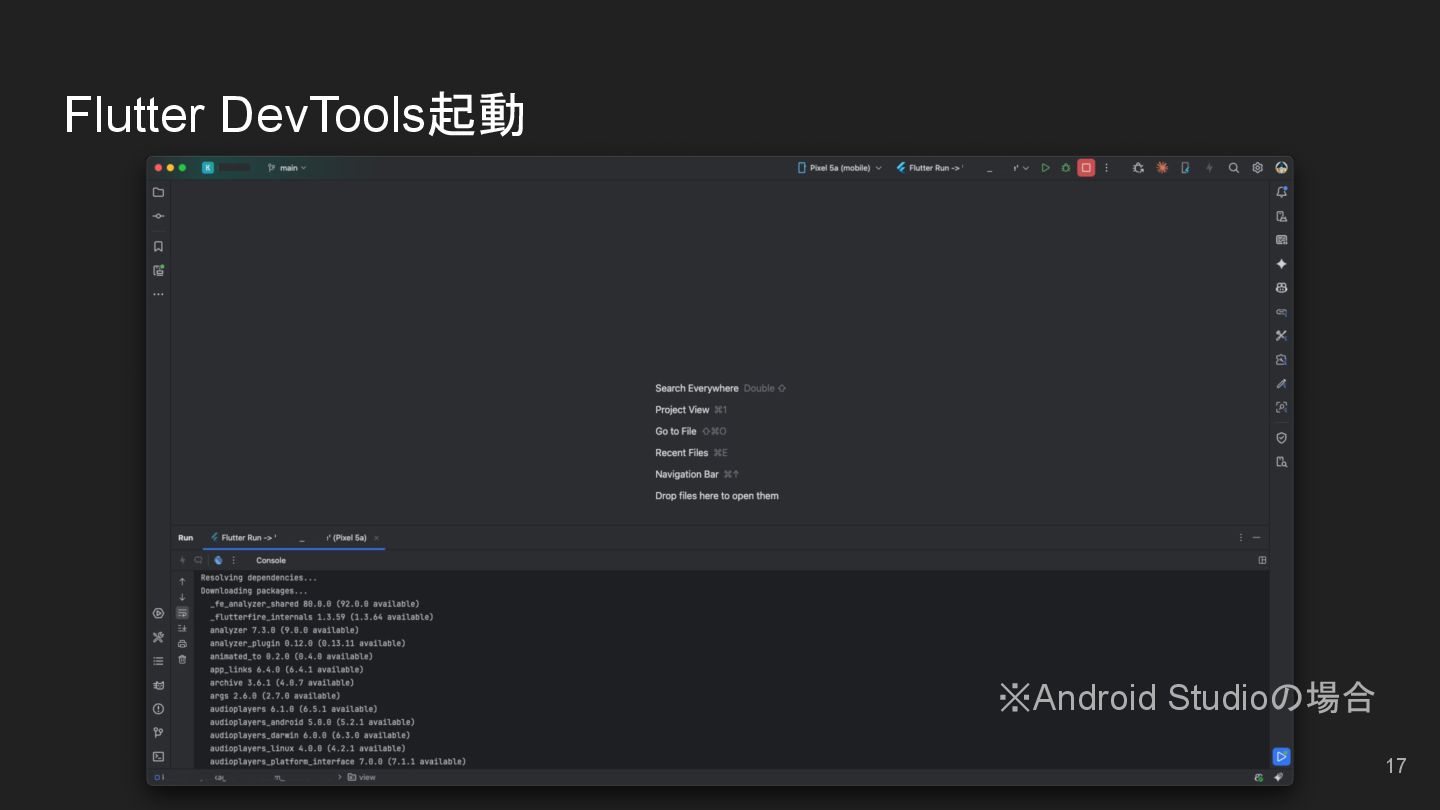
Task: Toggle soft-wrap in console
Action: coord(182,613)
